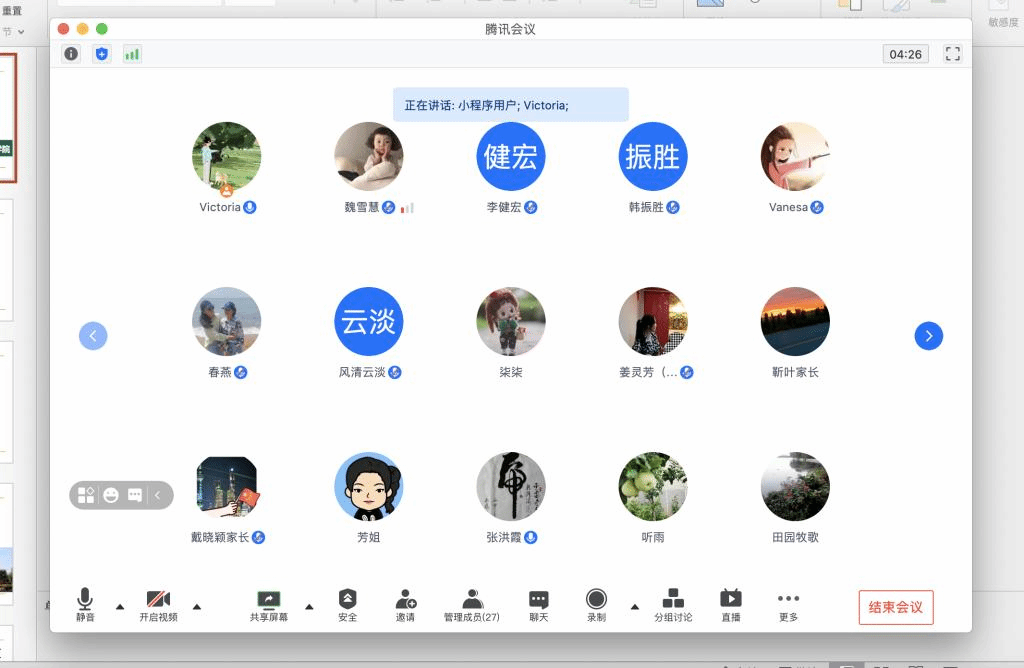1024x668 pixels.
Task: Expand audio options arrow beside 静音
Action: (x=120, y=606)
